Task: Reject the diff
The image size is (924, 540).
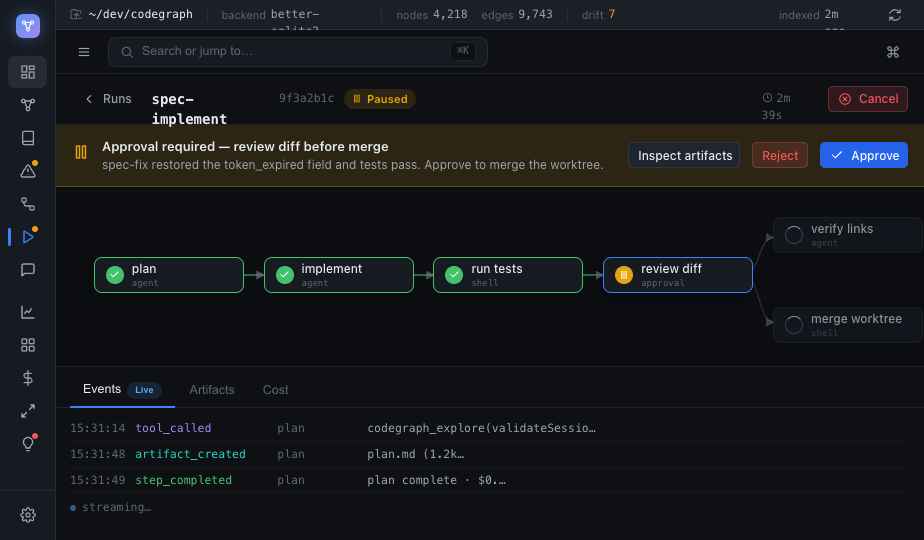Action: click(x=780, y=156)
